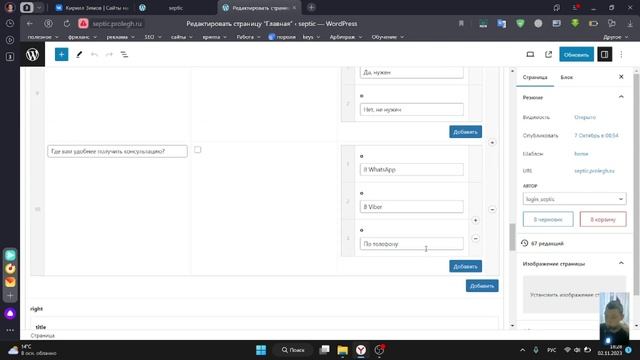Open the 7 Октябрь publish date link
640x360 pixels.
click(596, 136)
